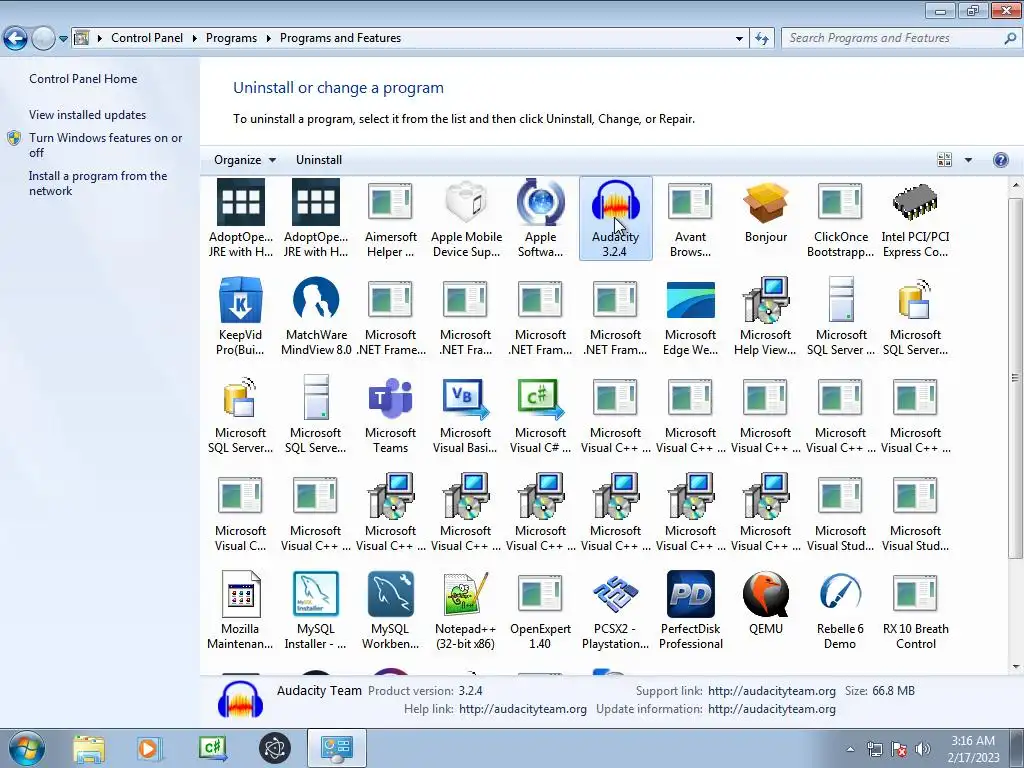
Task: Open Windows Explorer from taskbar
Action: pos(89,748)
